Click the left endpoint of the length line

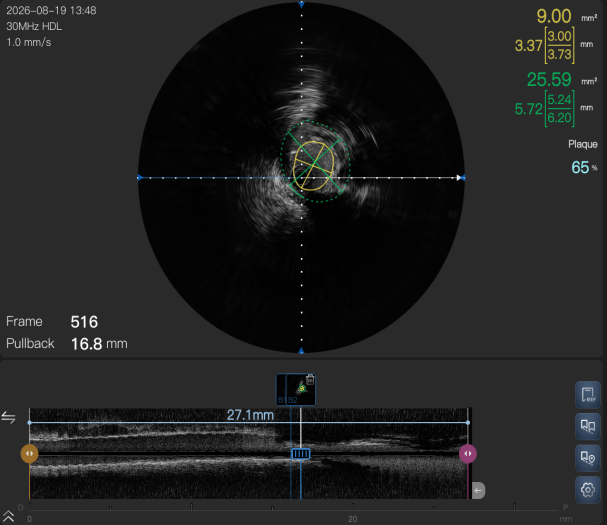tap(30, 423)
